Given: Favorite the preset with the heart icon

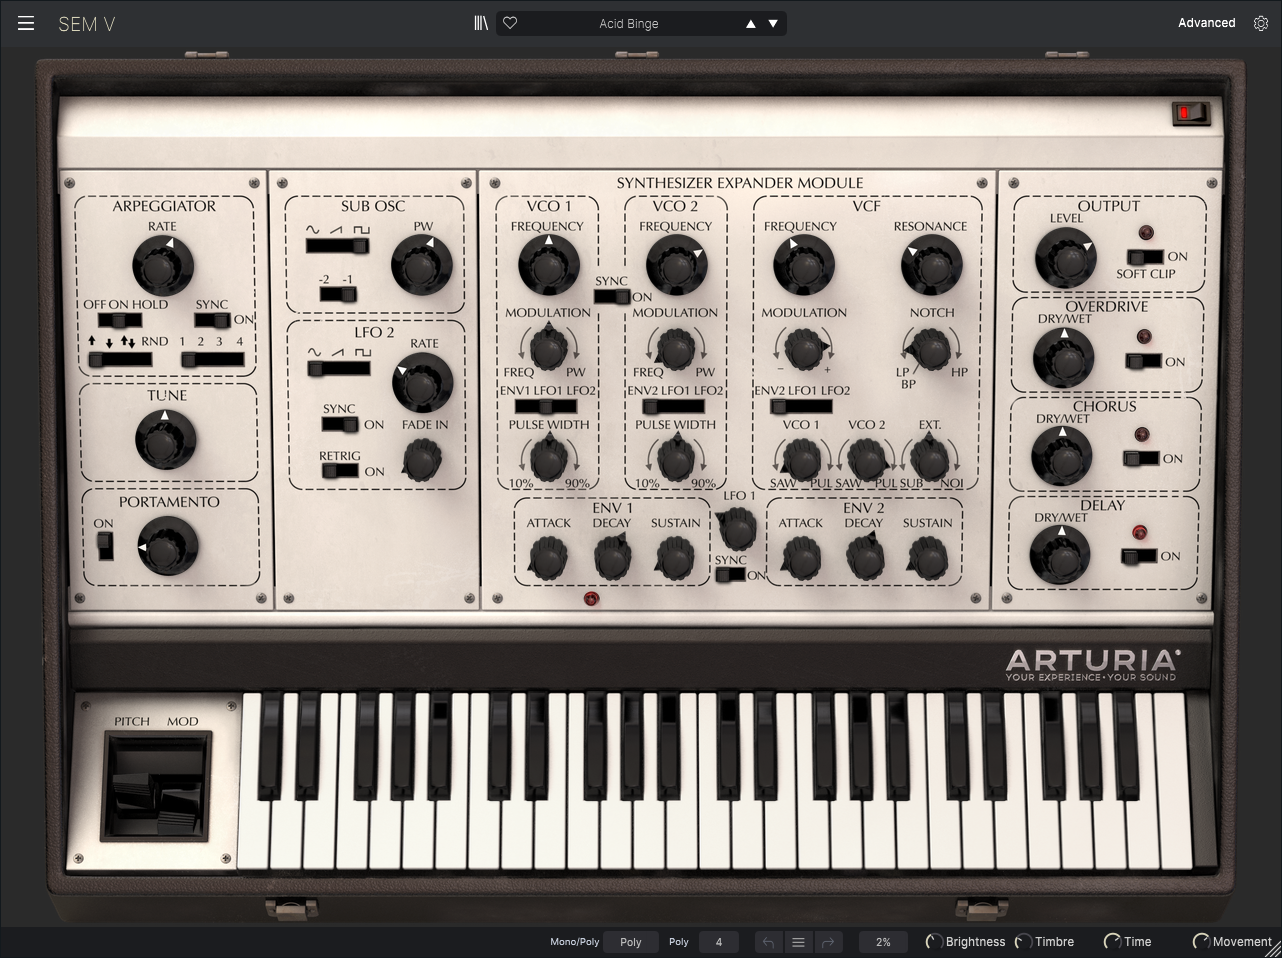Looking at the screenshot, I should tap(510, 23).
